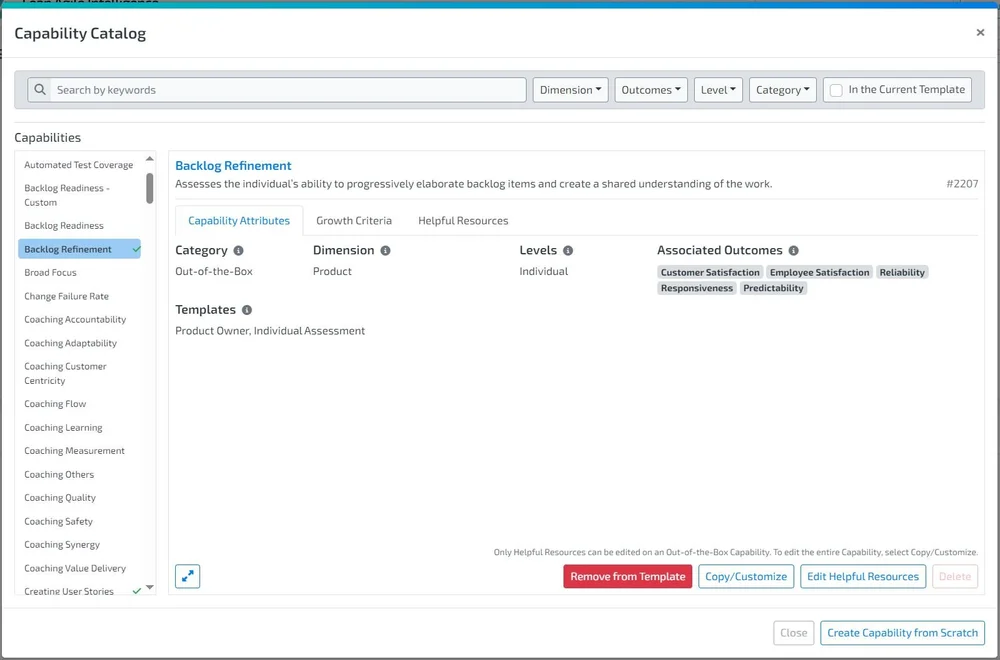
Task: Click Create Capability from Scratch
Action: [x=902, y=632]
